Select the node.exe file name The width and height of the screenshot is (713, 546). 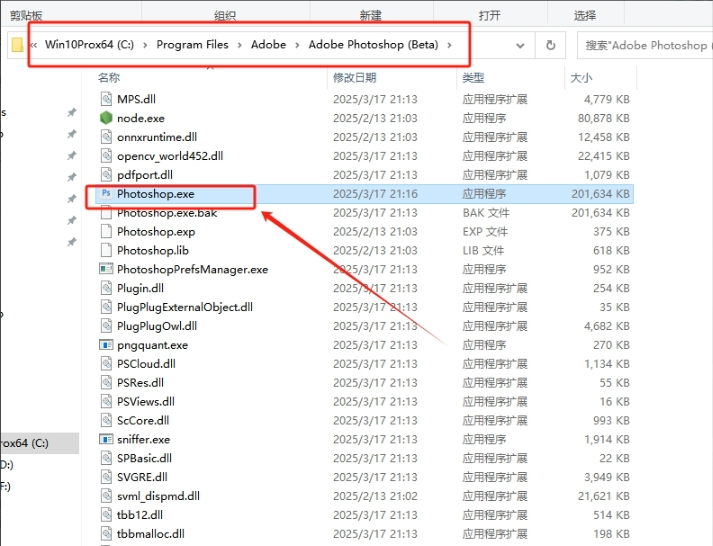tap(141, 118)
